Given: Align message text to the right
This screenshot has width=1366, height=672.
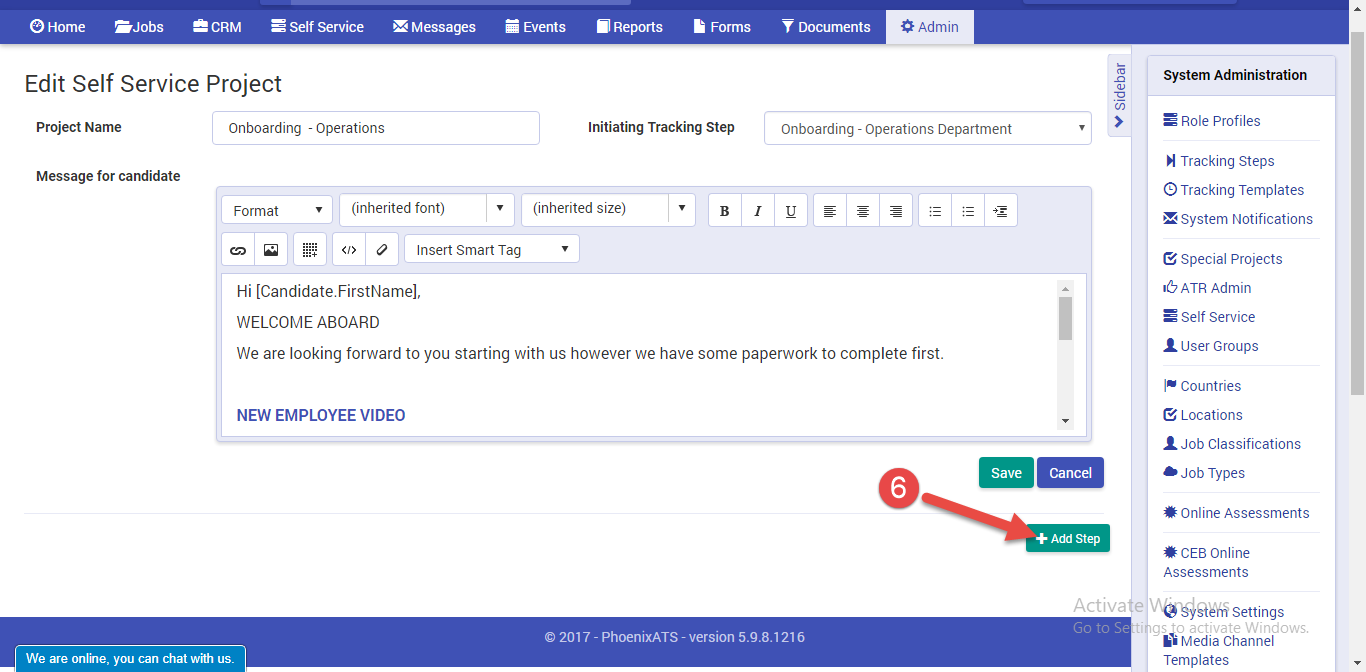Looking at the screenshot, I should (896, 211).
